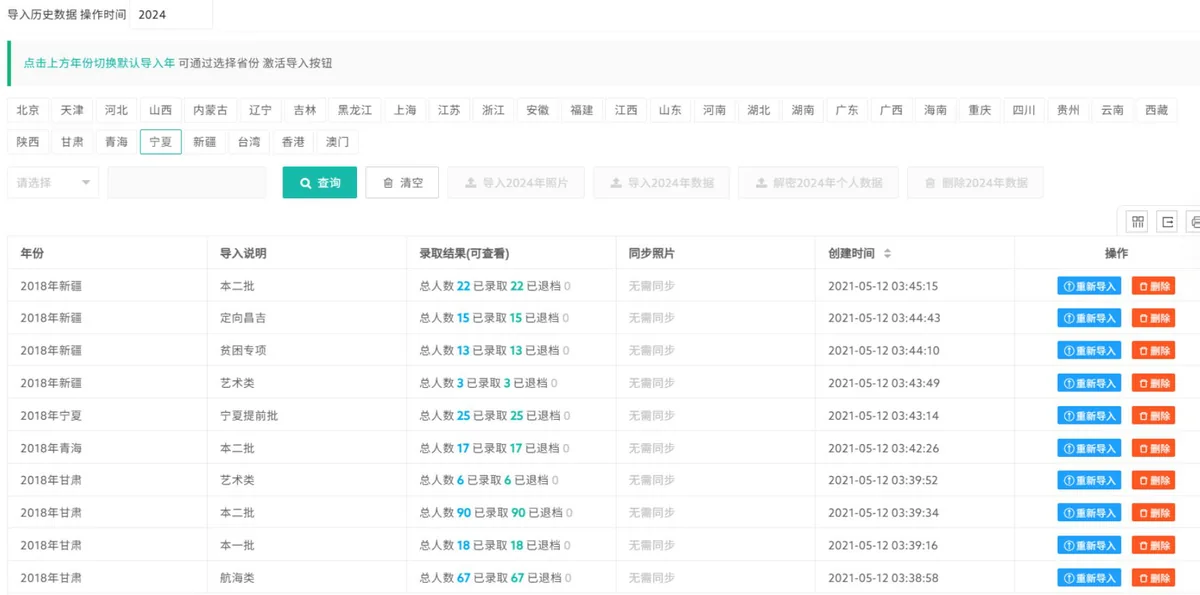
Task: Choose the 重庆 province tag
Action: tap(979, 110)
